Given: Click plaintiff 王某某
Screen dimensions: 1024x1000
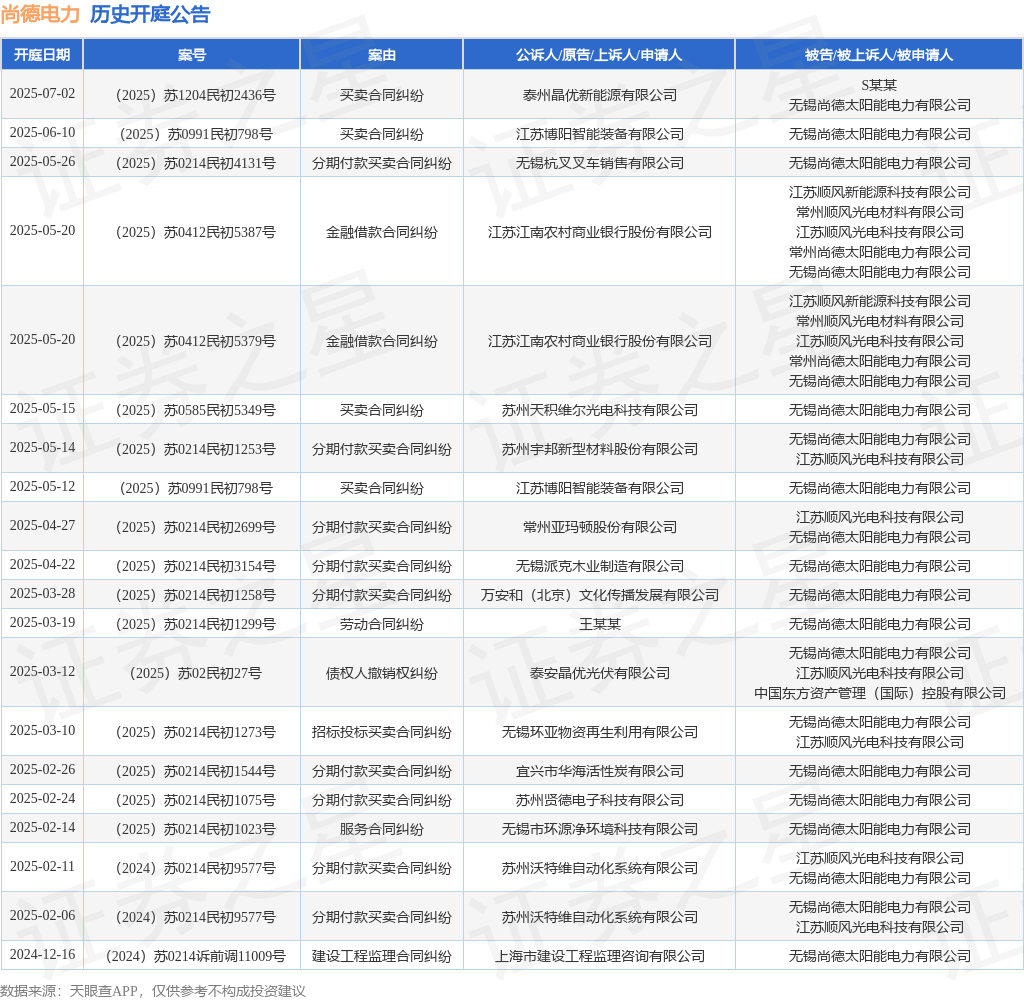Looking at the screenshot, I should pos(600,624).
